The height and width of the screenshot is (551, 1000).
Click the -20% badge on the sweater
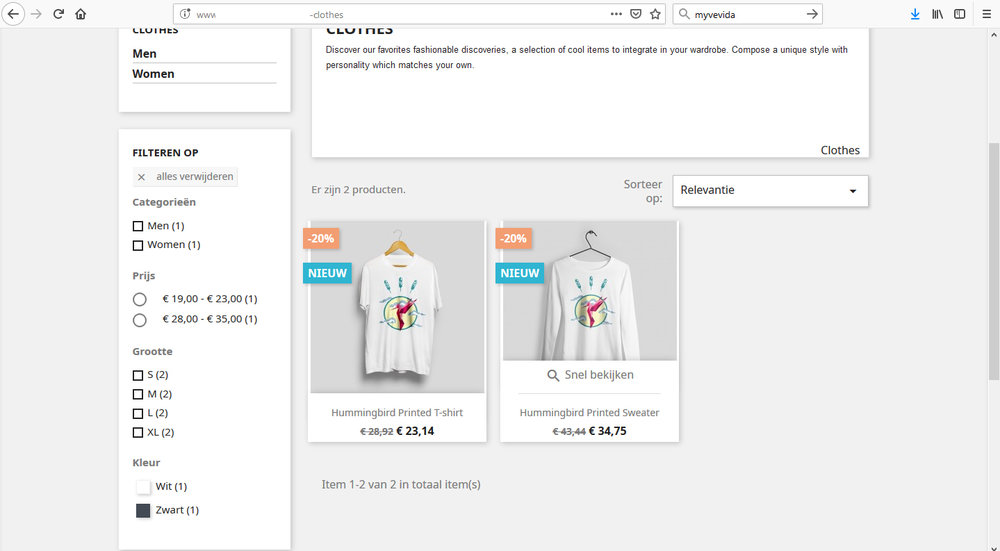point(513,239)
